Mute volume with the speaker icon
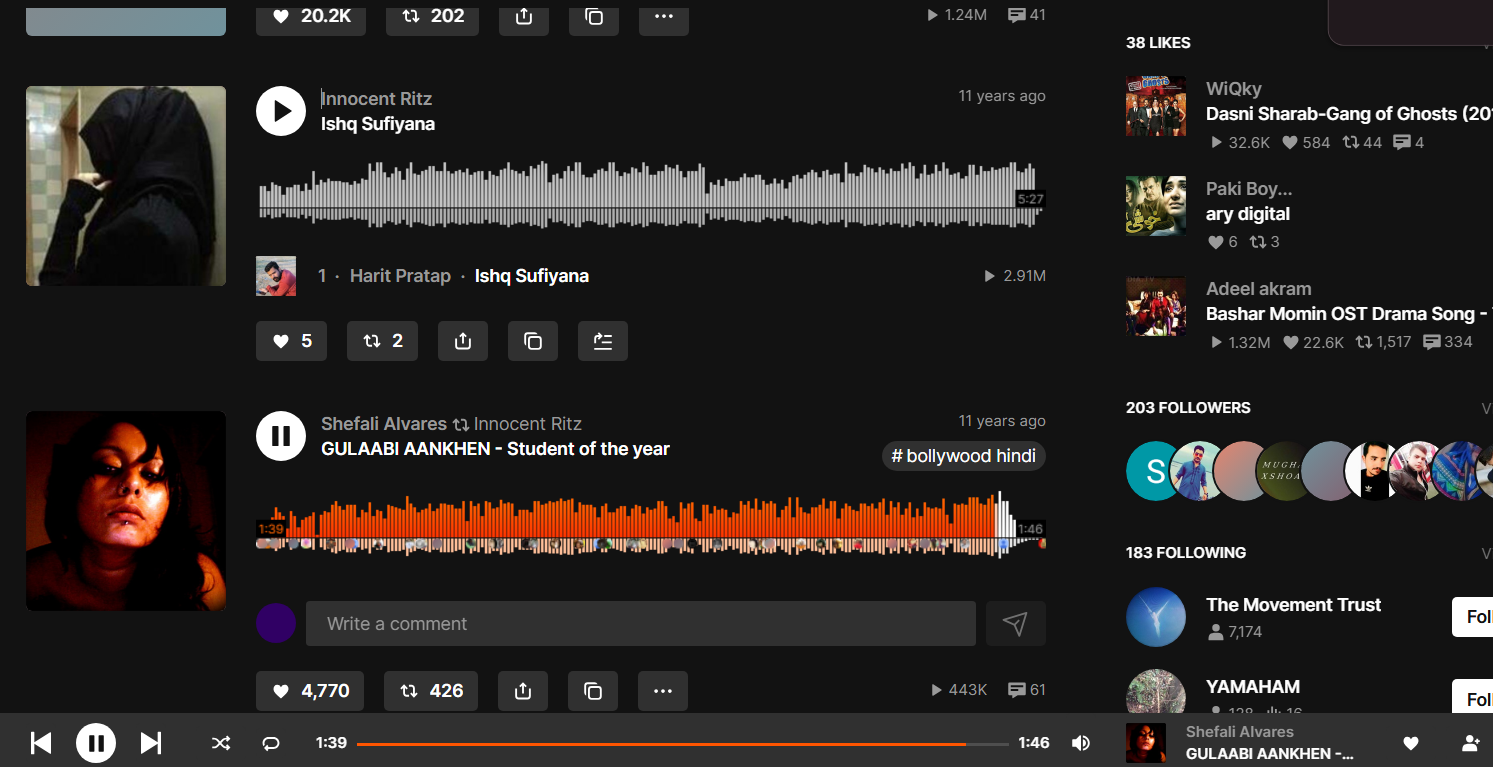 pos(1081,743)
